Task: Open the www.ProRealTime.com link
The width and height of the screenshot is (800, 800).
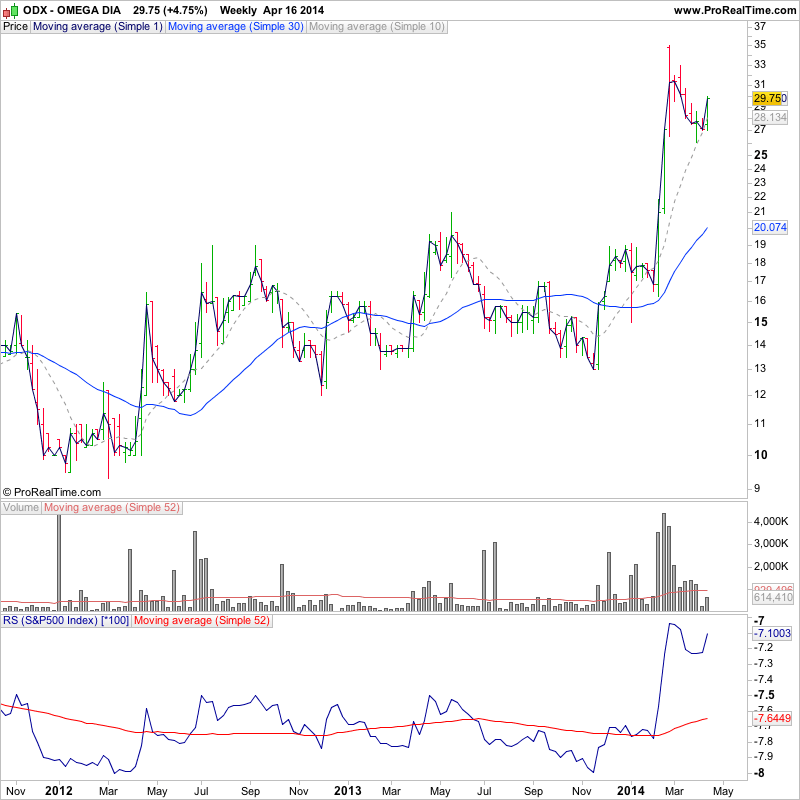Action: pos(735,10)
